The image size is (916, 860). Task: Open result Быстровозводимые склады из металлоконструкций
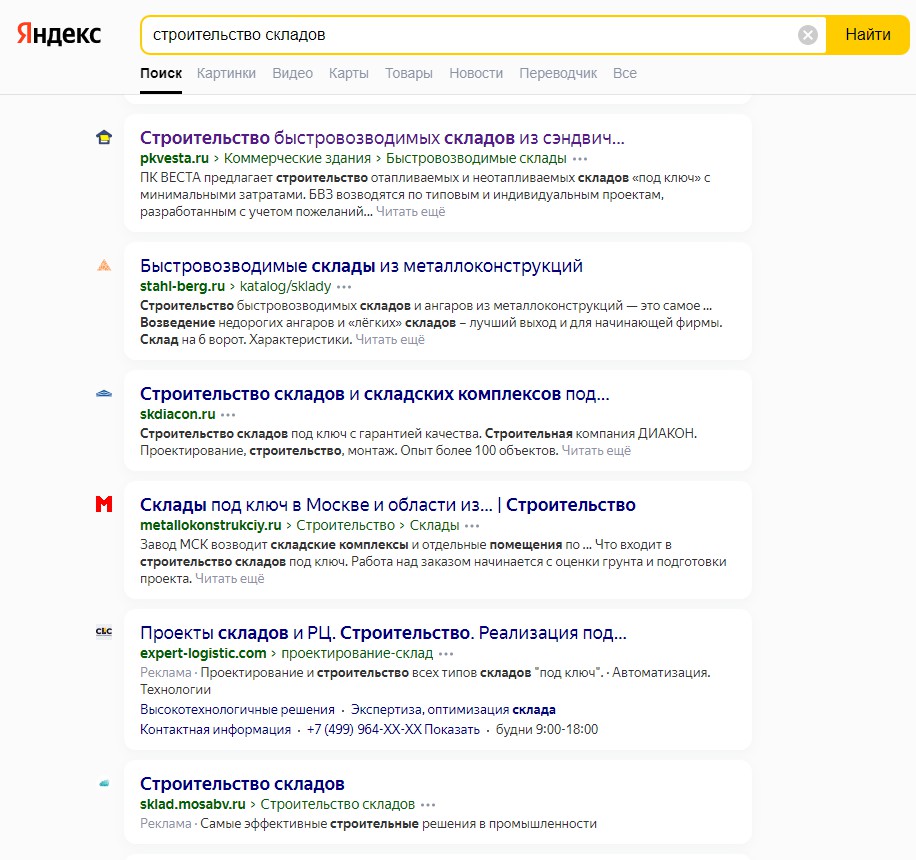point(361,266)
